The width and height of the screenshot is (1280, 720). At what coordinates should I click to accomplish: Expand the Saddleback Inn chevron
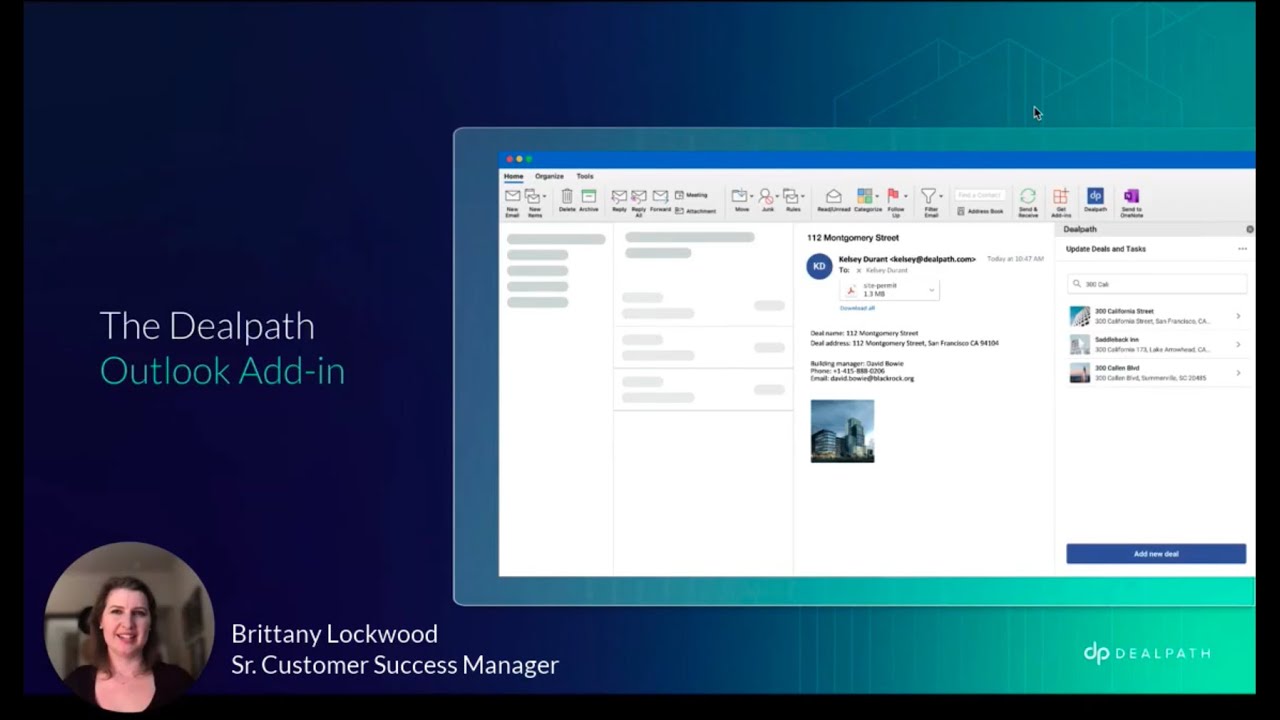pyautogui.click(x=1238, y=345)
